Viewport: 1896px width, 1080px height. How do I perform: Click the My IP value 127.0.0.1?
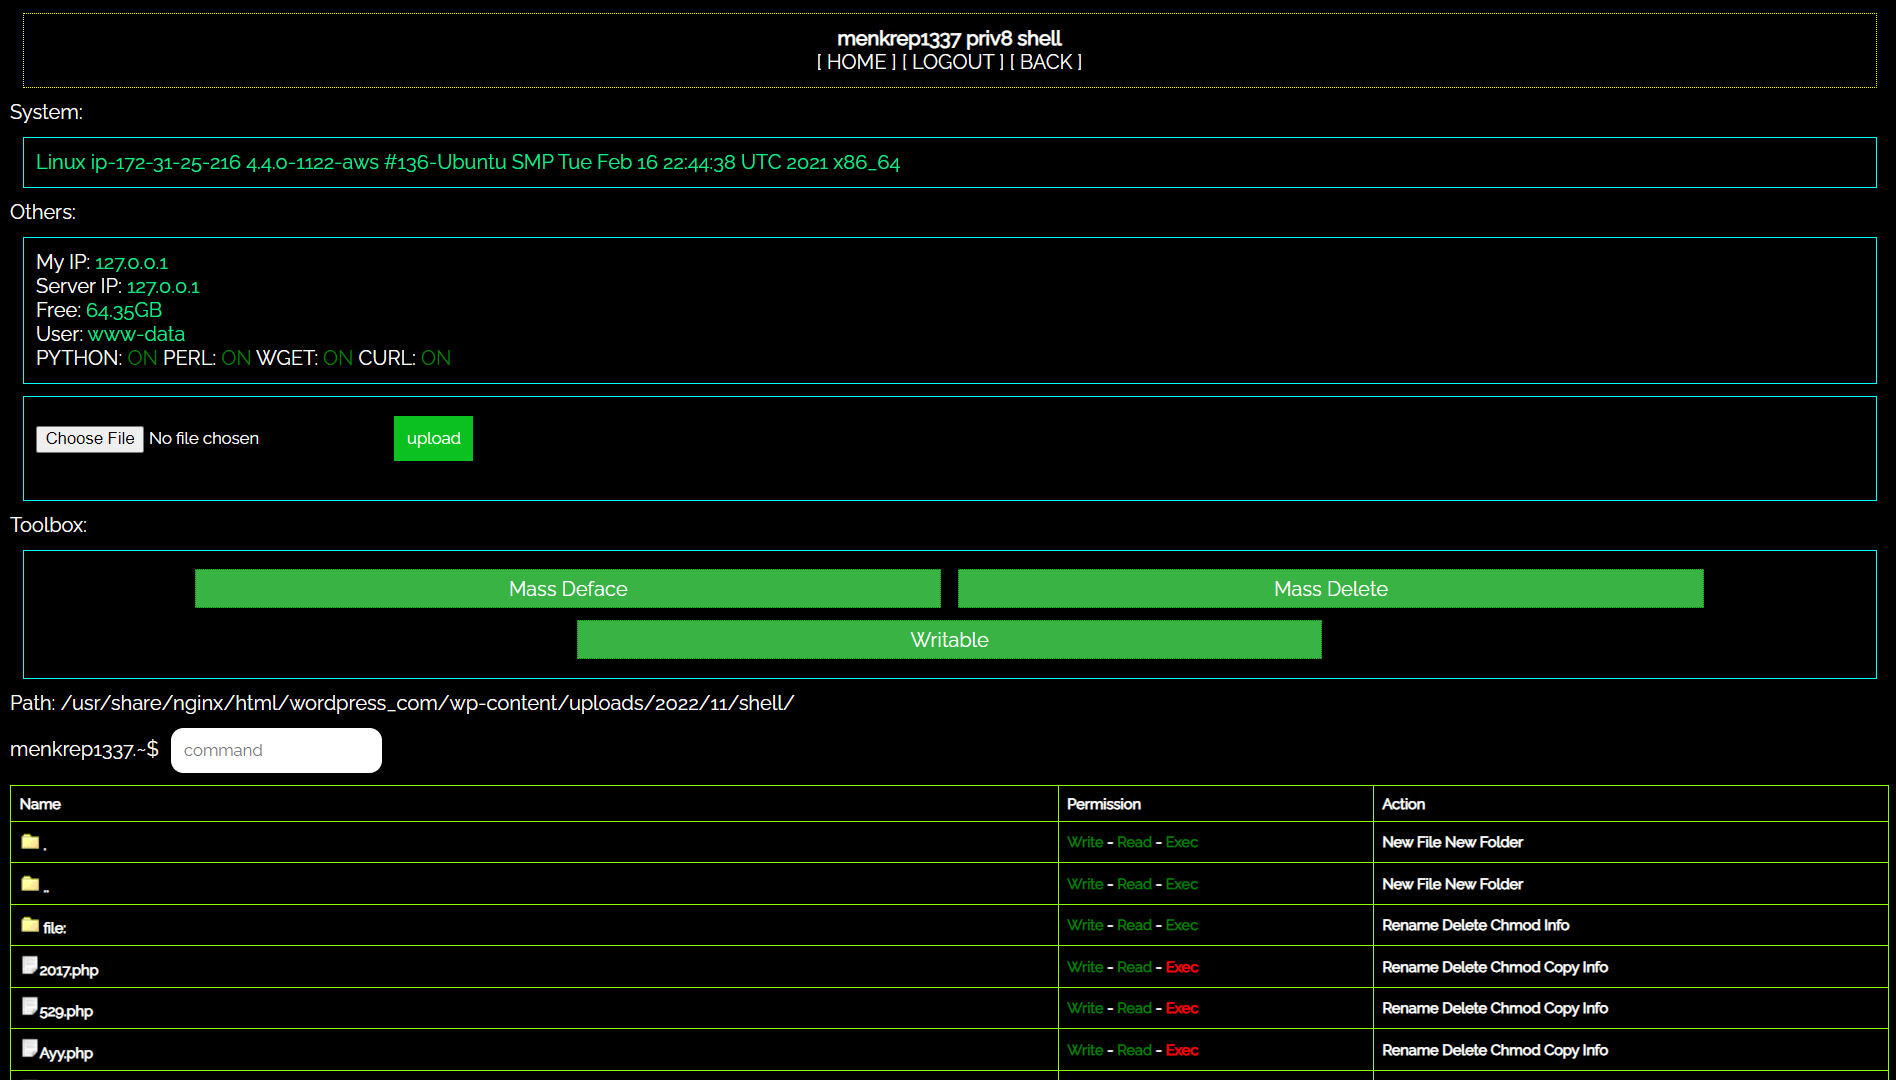pos(131,262)
